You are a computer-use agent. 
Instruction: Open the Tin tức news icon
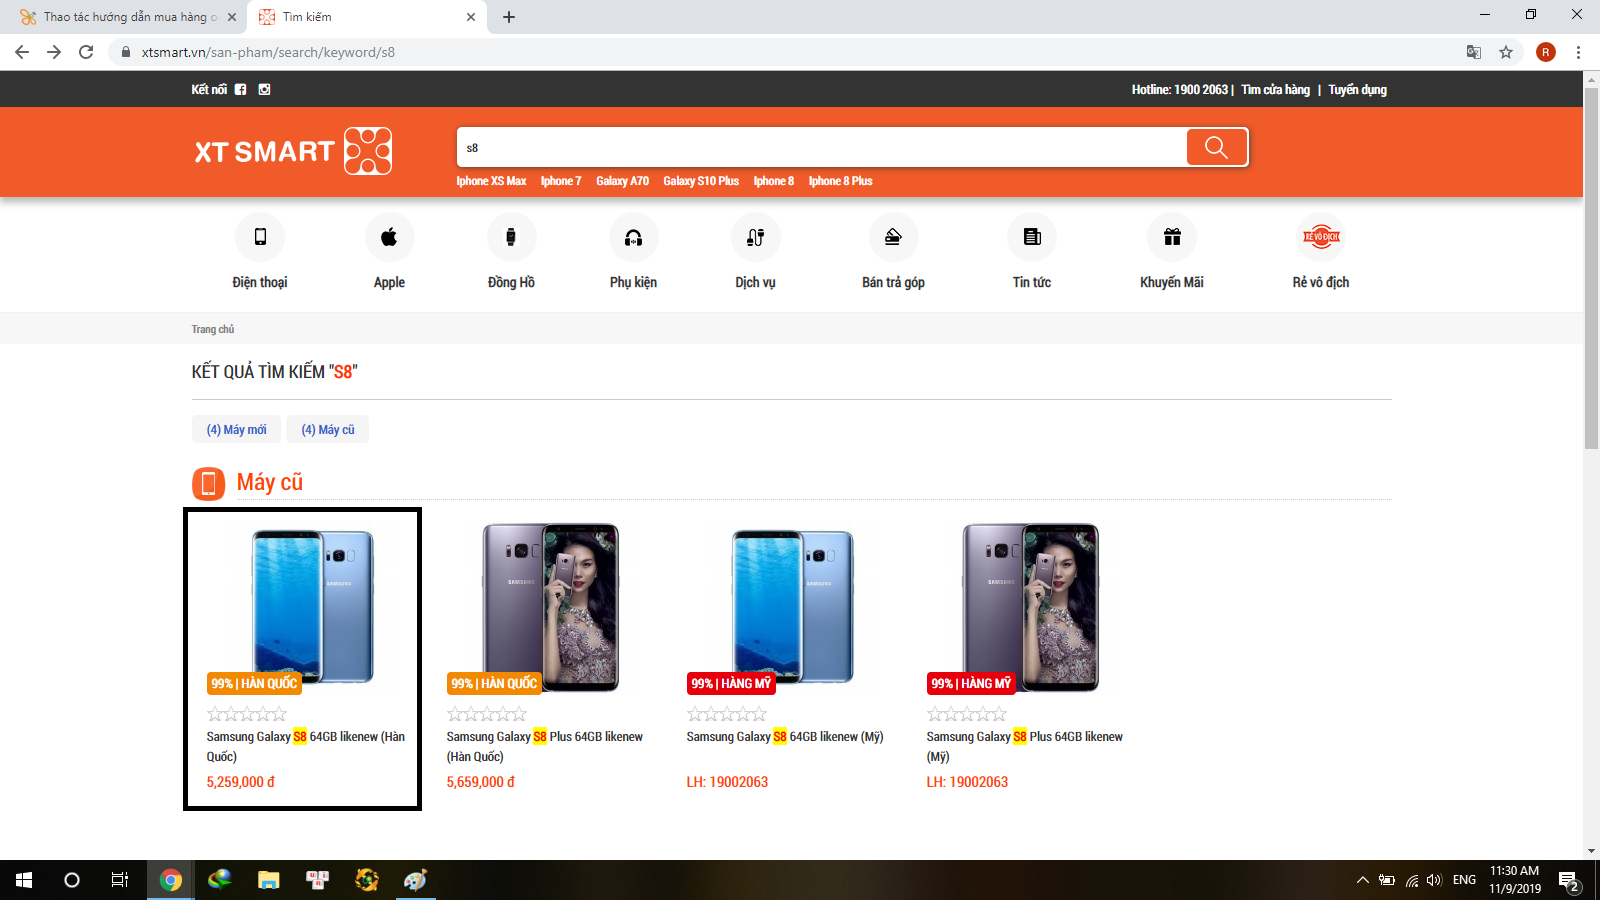click(1031, 237)
